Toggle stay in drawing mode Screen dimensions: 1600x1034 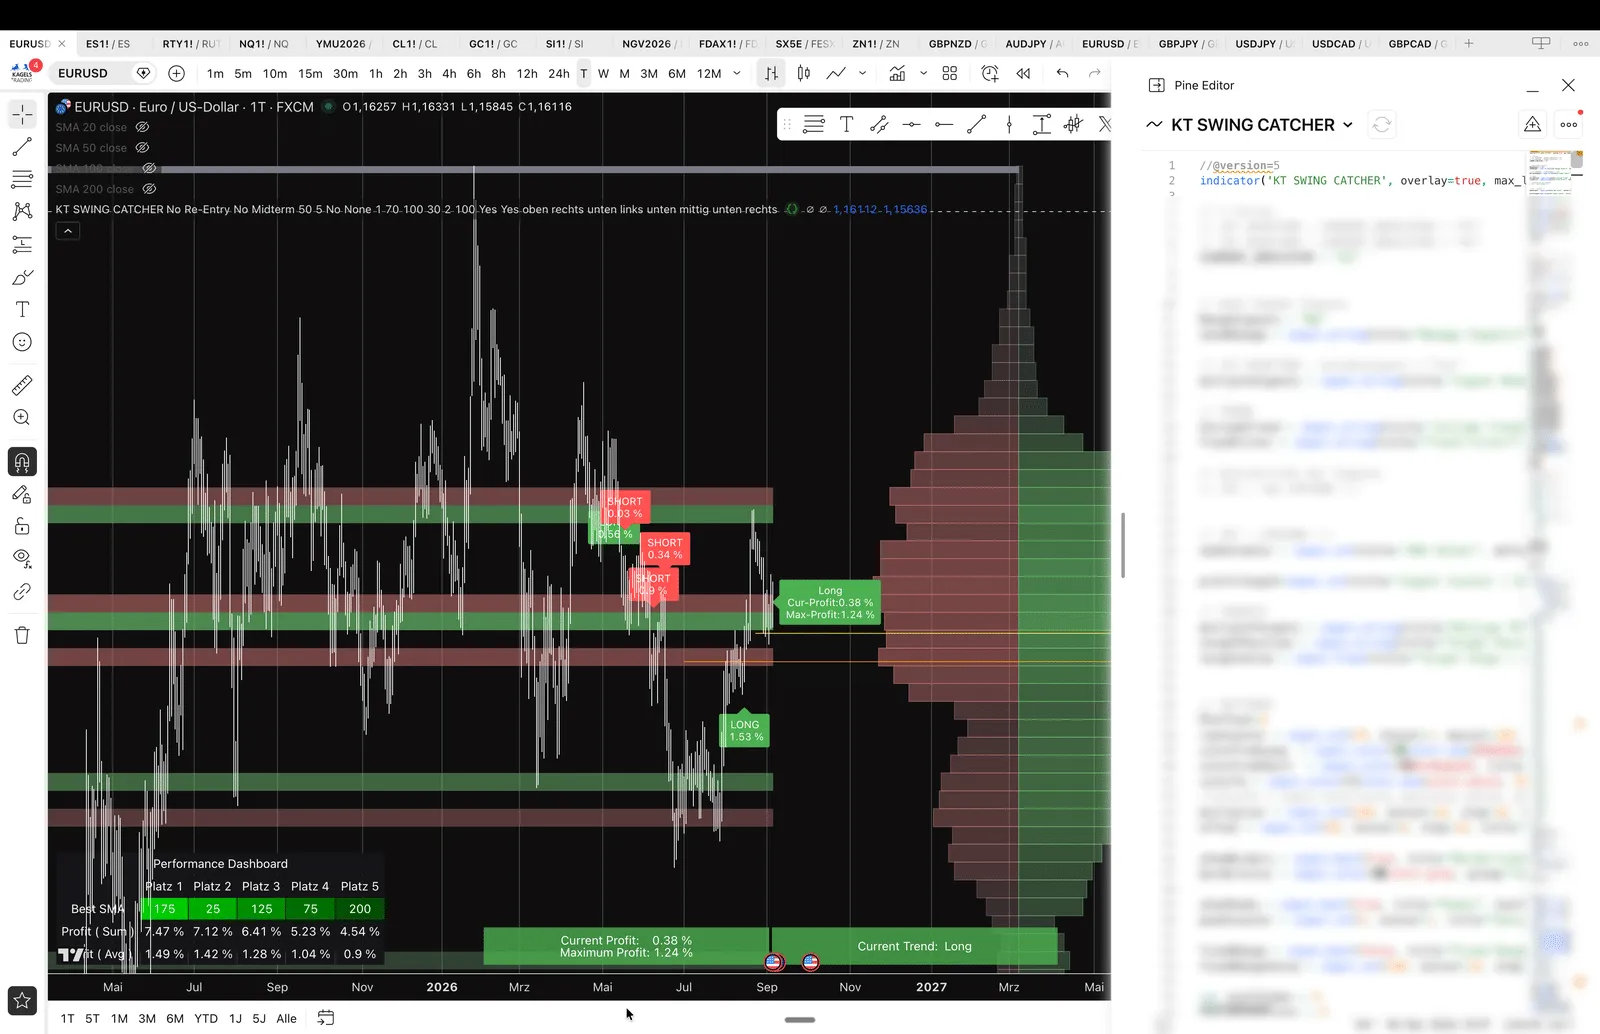tap(22, 494)
